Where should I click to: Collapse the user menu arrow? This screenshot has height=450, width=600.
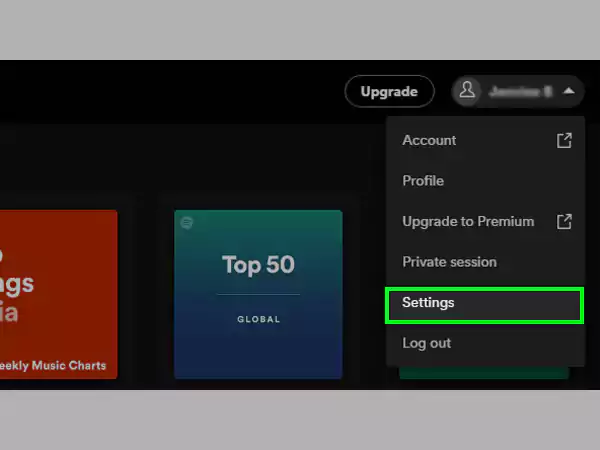(569, 91)
